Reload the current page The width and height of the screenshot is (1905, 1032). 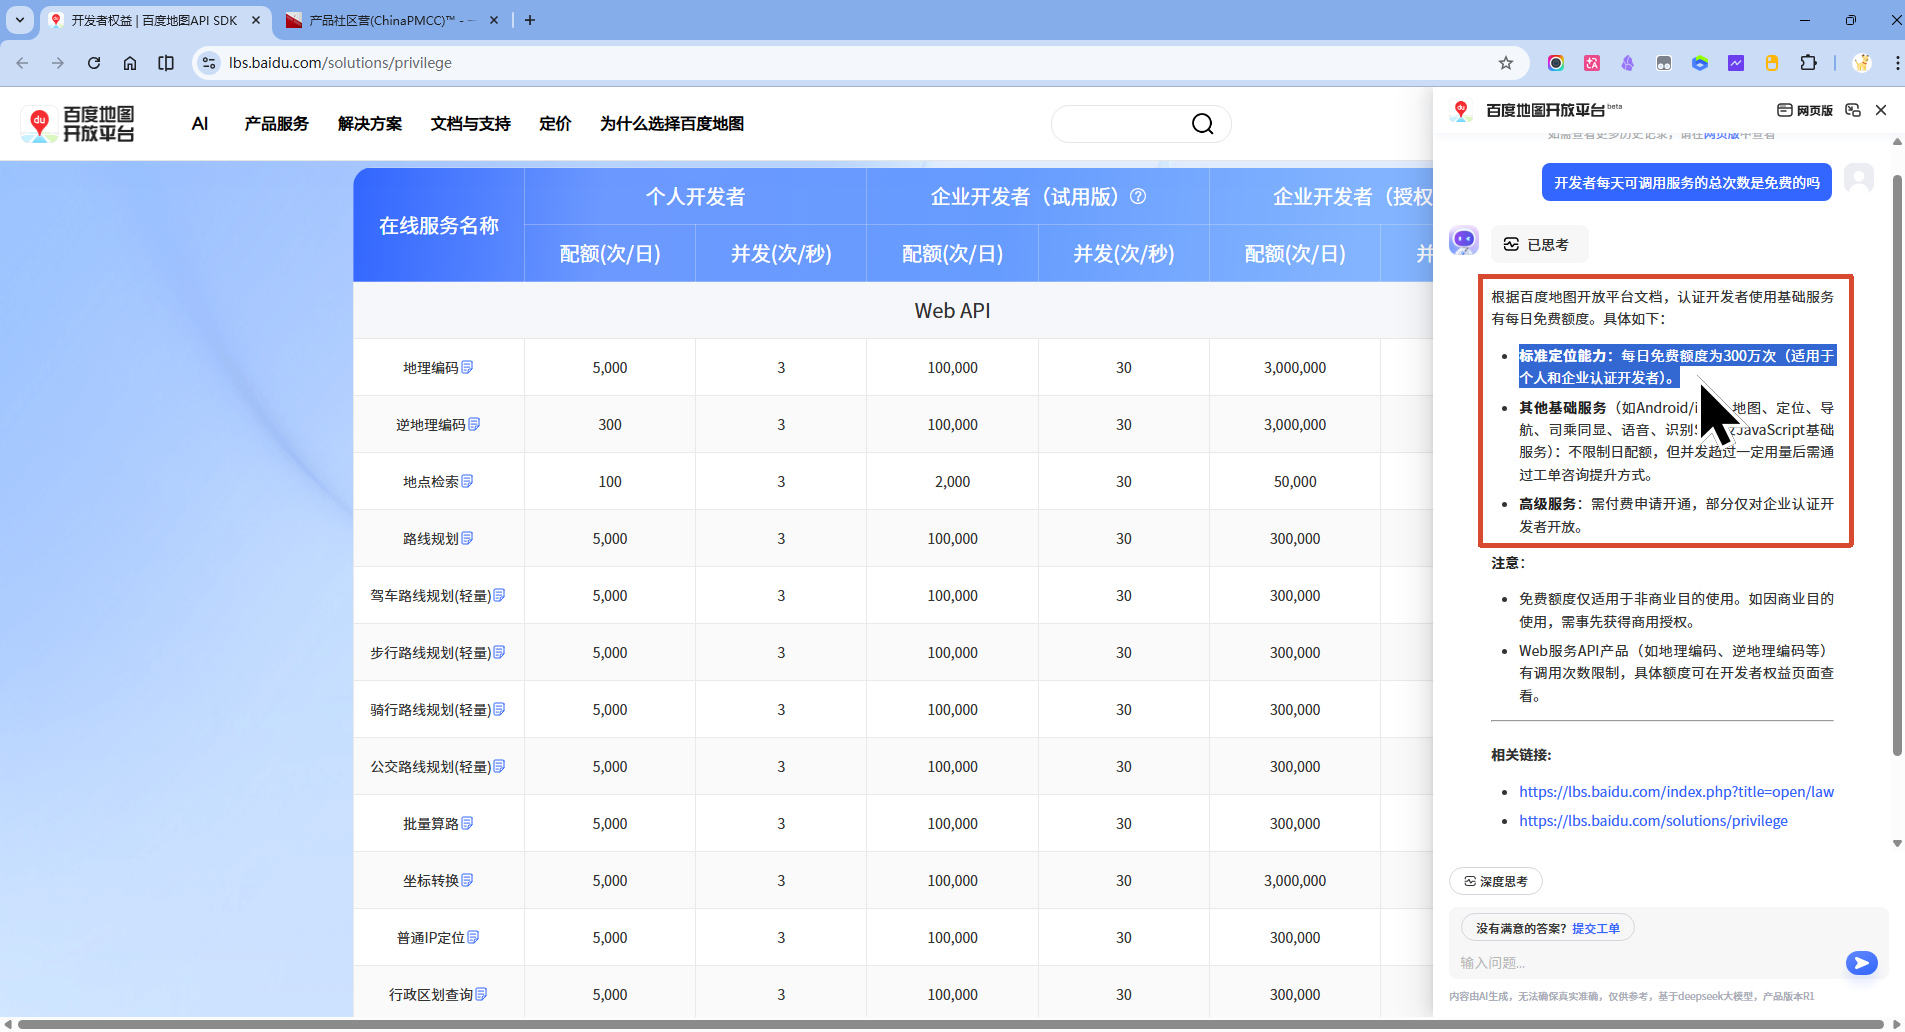click(x=94, y=63)
